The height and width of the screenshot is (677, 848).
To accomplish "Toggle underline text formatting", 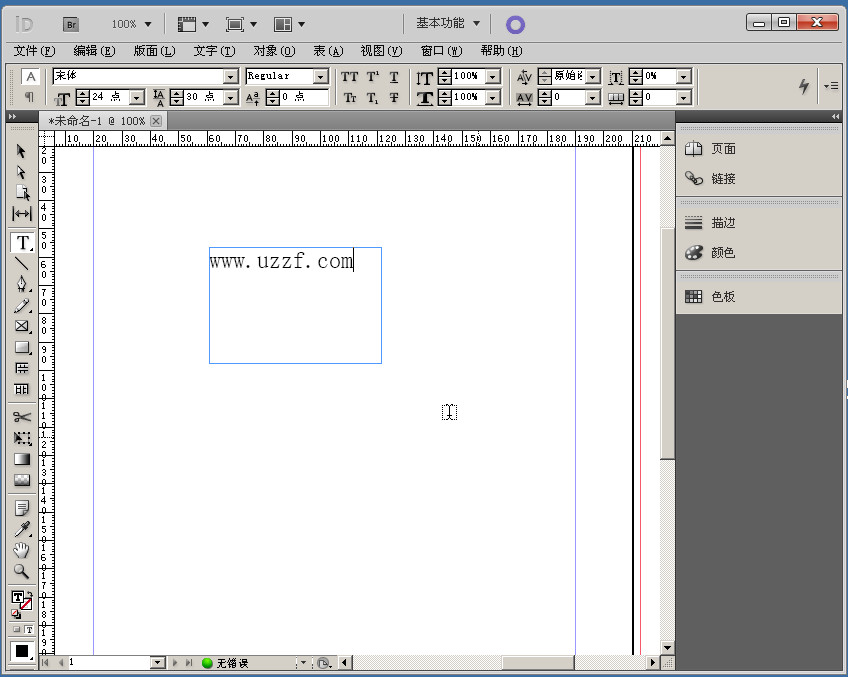I will pyautogui.click(x=394, y=77).
